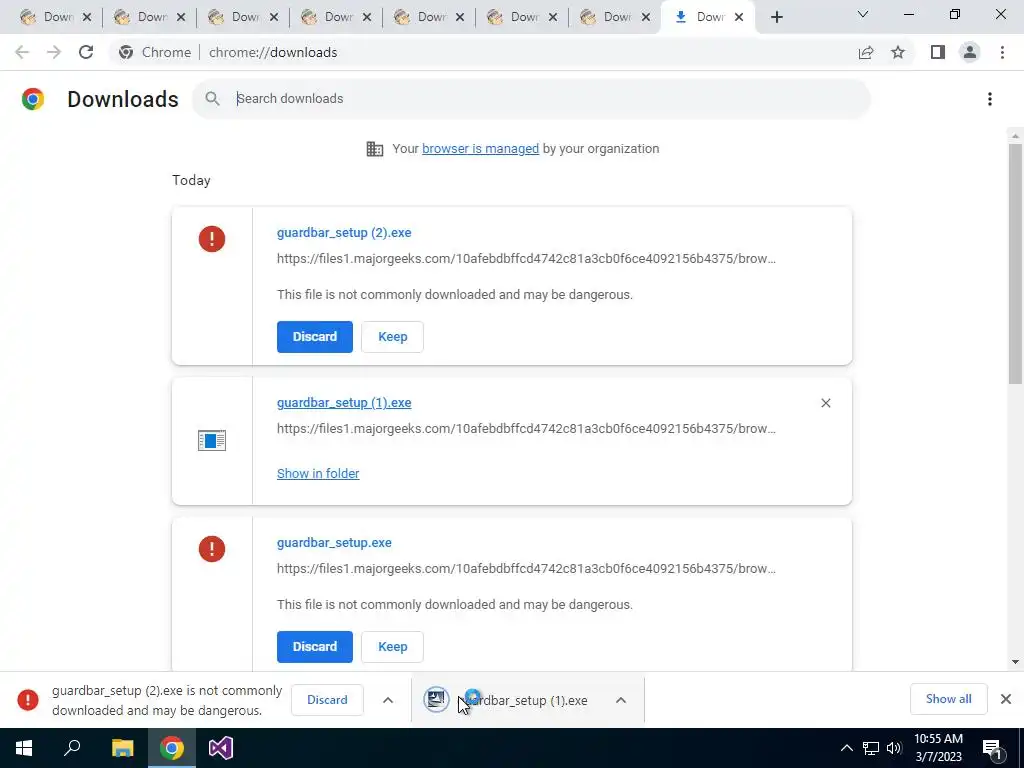
Task: Open the Windows Start menu
Action: tap(24, 748)
